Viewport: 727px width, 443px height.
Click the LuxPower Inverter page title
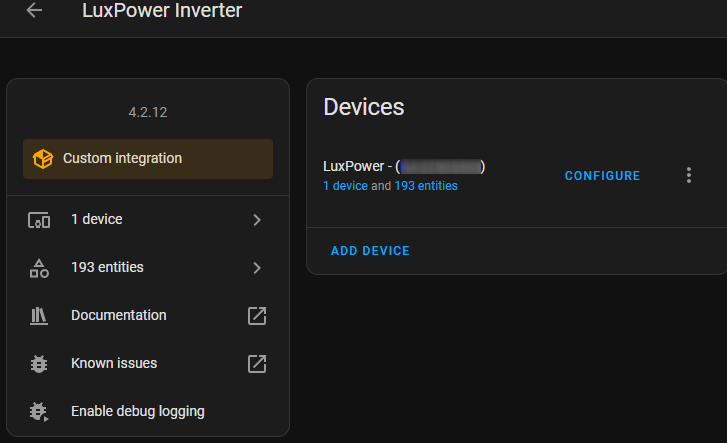point(162,10)
